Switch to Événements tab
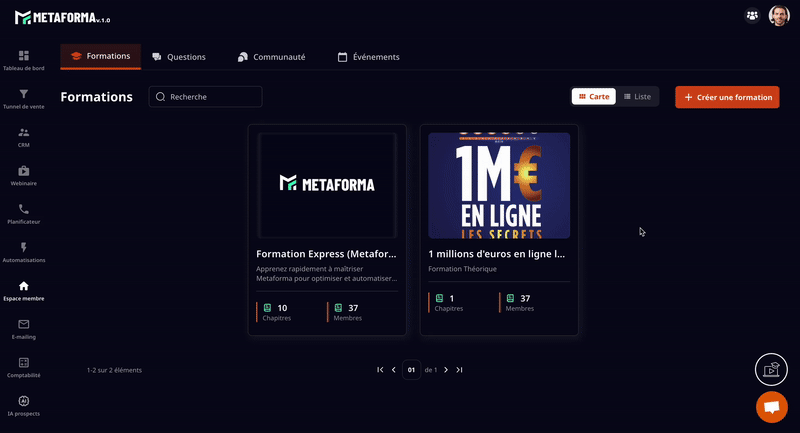800x433 pixels. pyautogui.click(x=368, y=57)
